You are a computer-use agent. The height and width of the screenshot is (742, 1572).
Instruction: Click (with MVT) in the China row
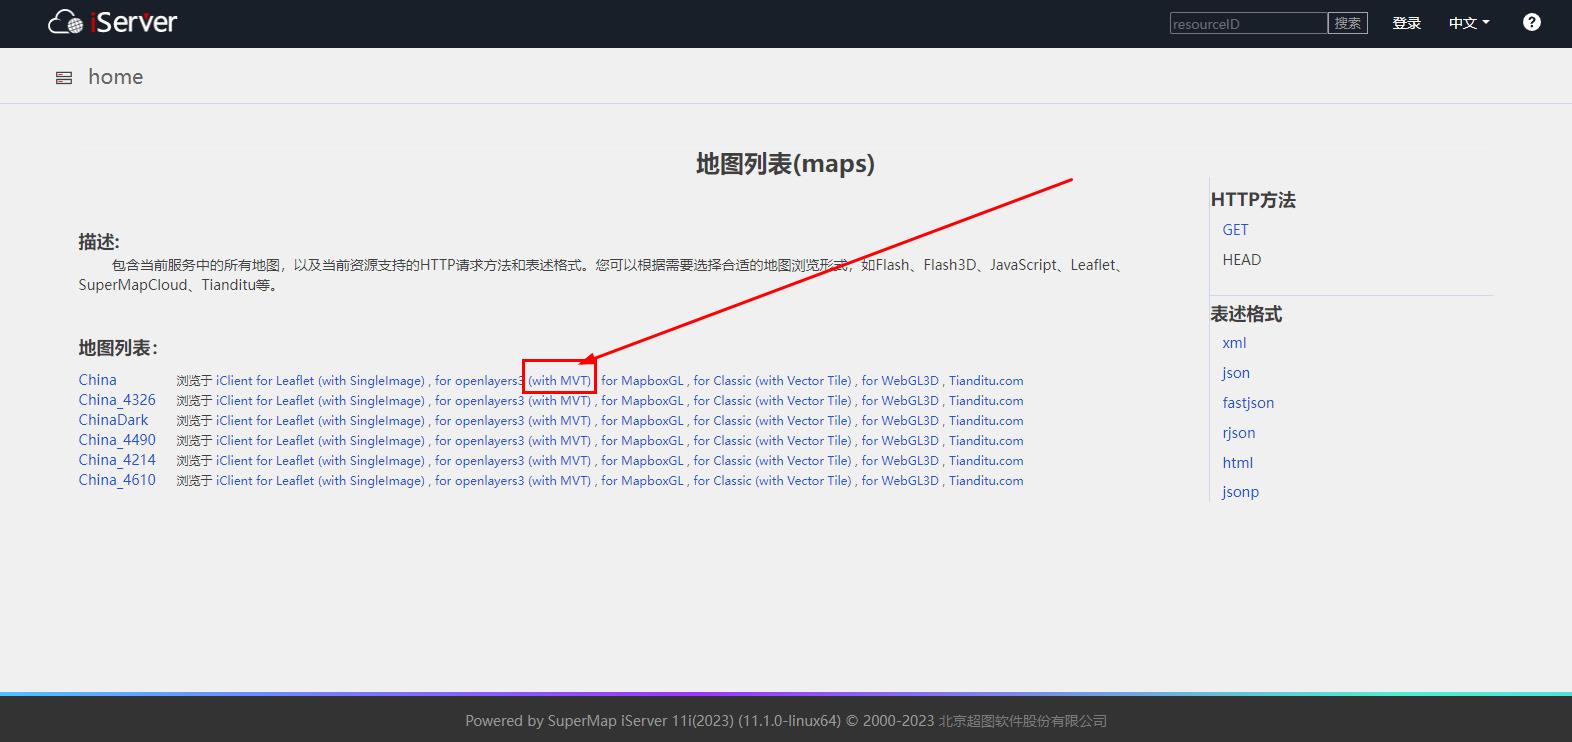coord(560,381)
